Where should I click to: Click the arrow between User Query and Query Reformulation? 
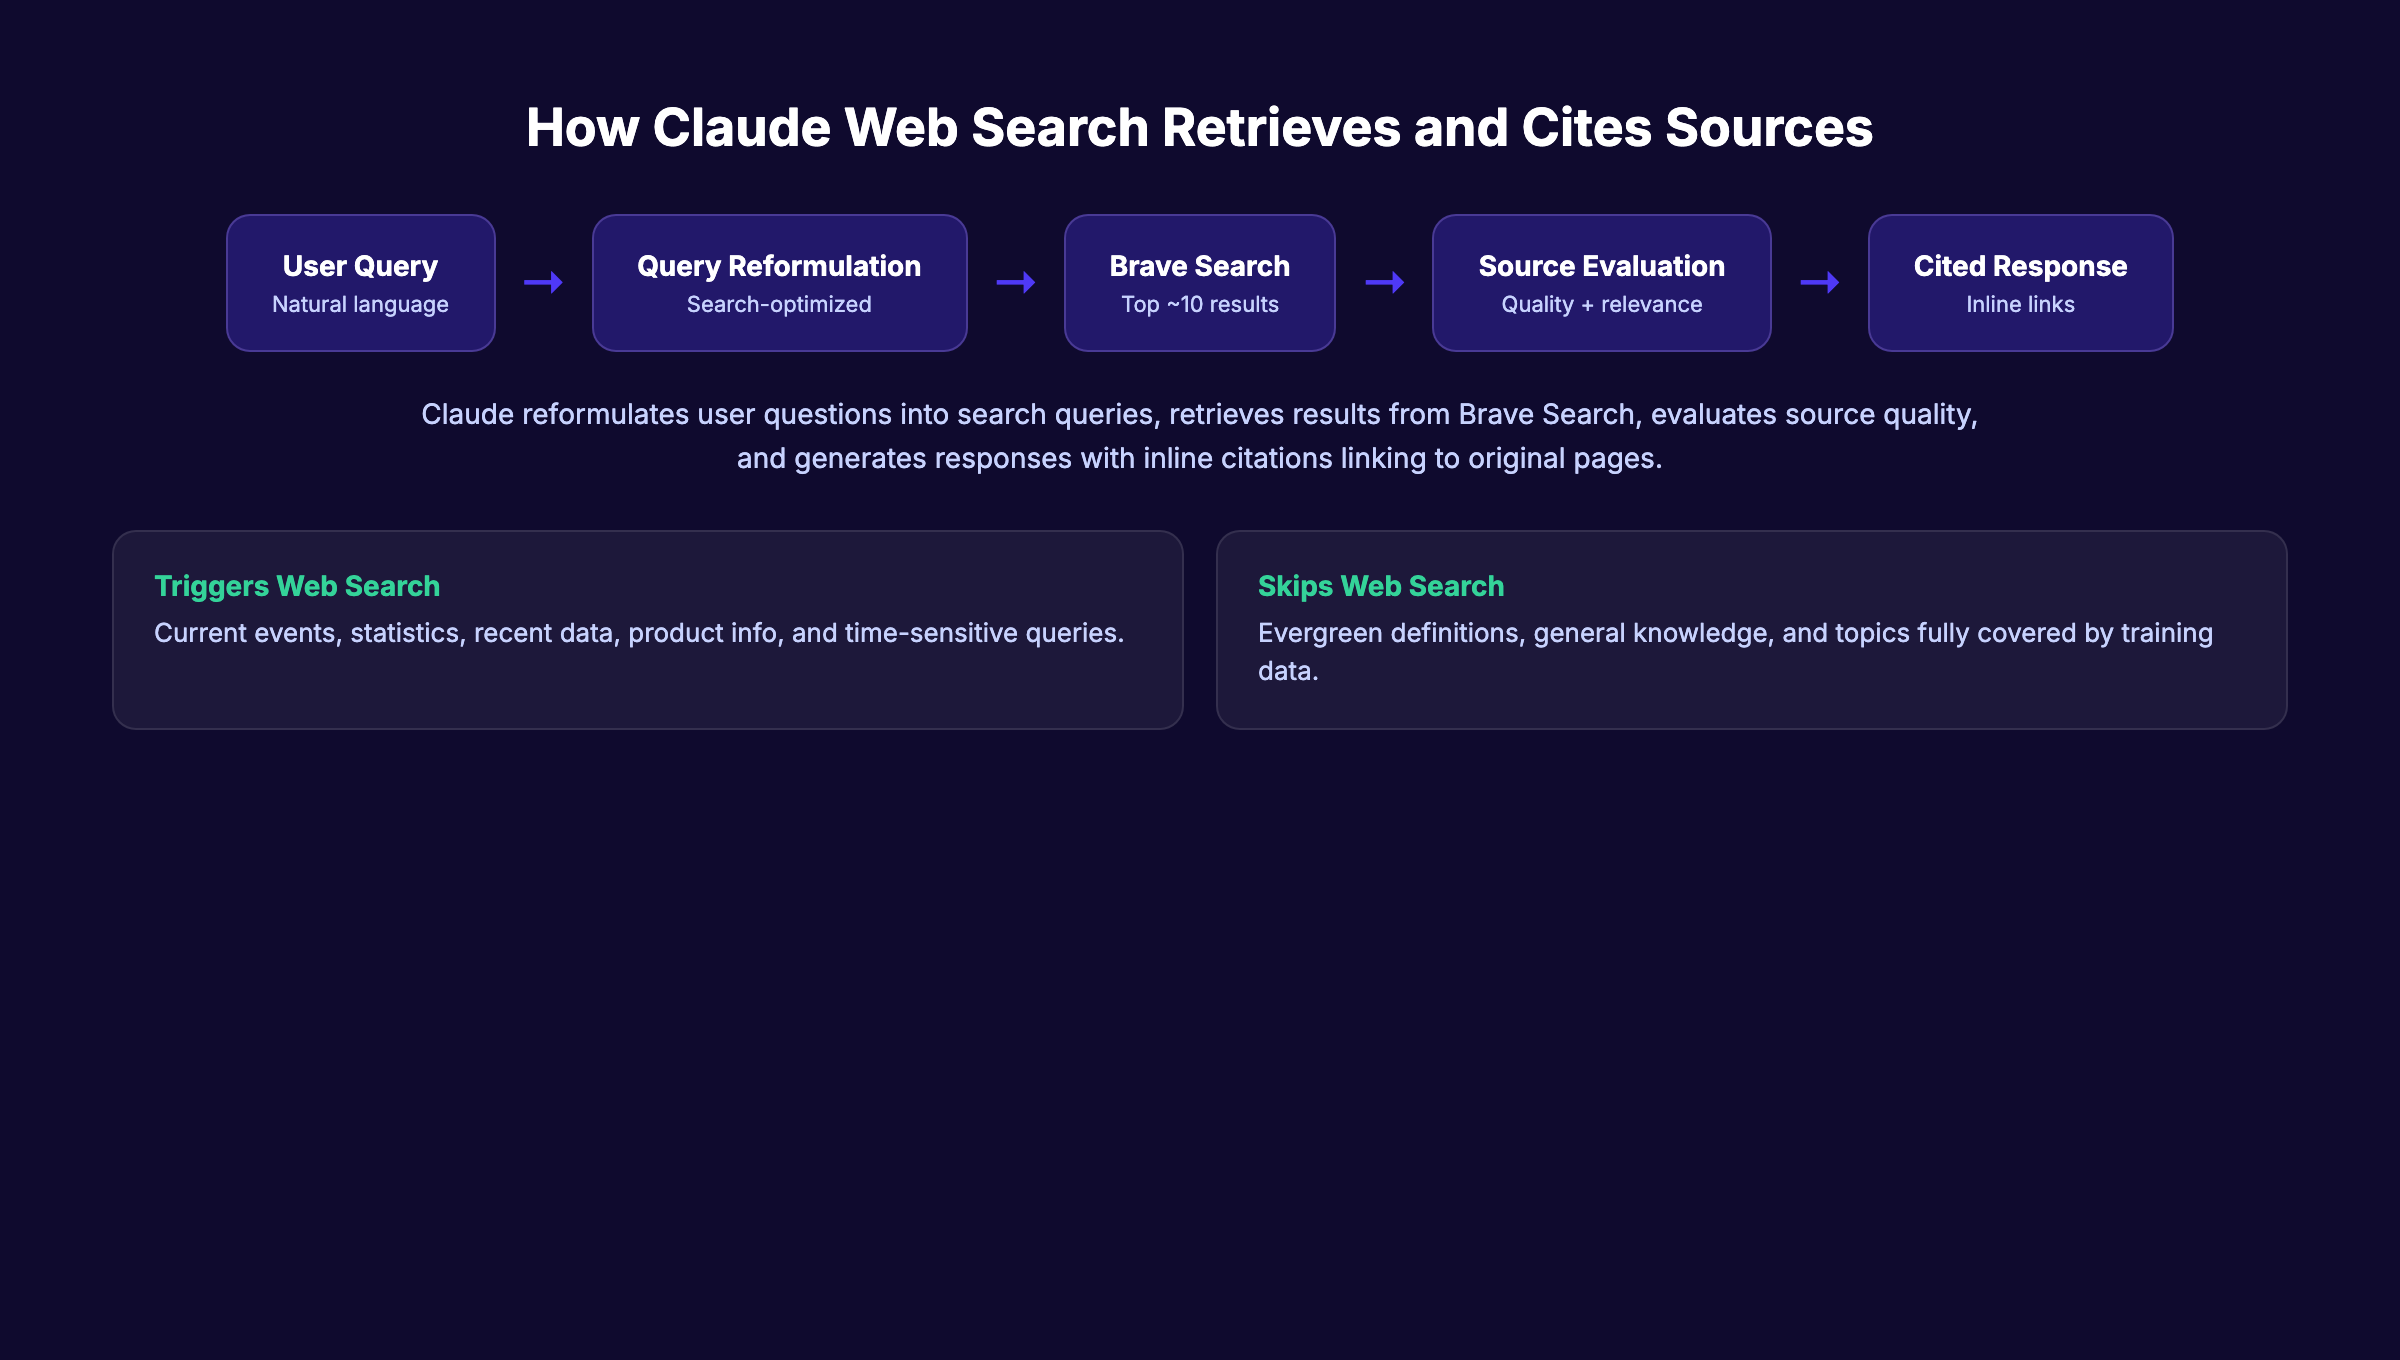click(x=543, y=283)
